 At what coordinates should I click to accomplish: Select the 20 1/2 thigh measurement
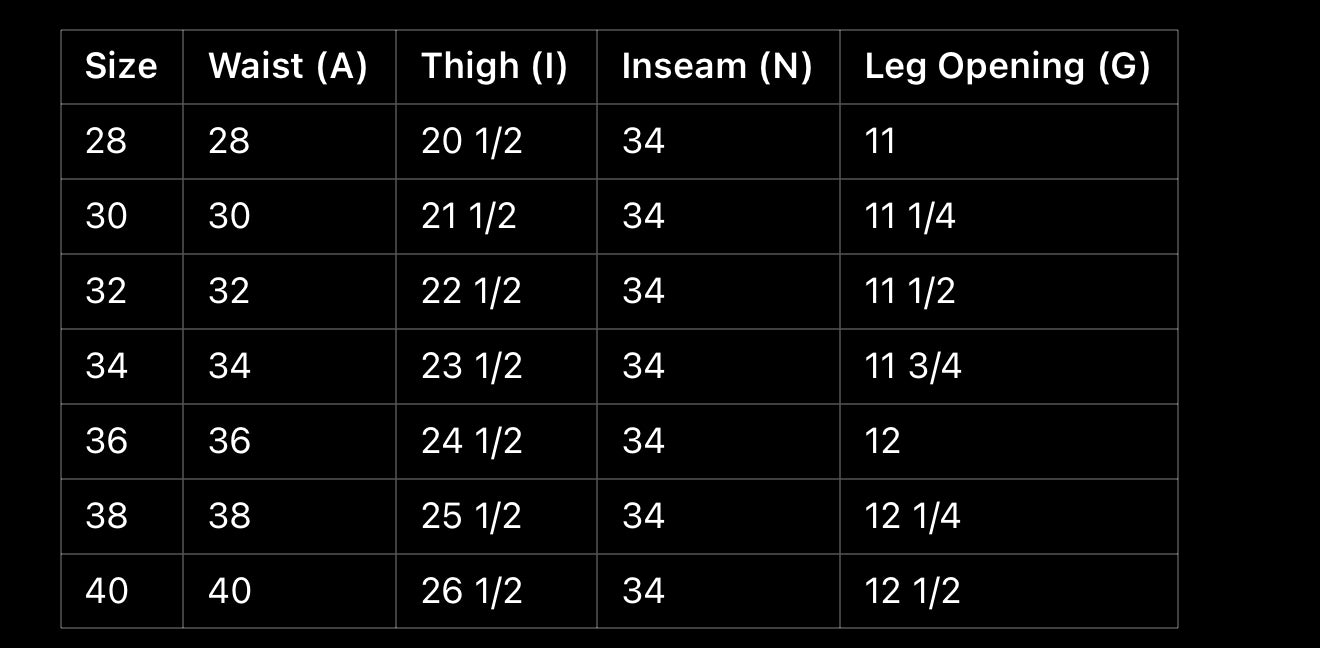click(471, 141)
